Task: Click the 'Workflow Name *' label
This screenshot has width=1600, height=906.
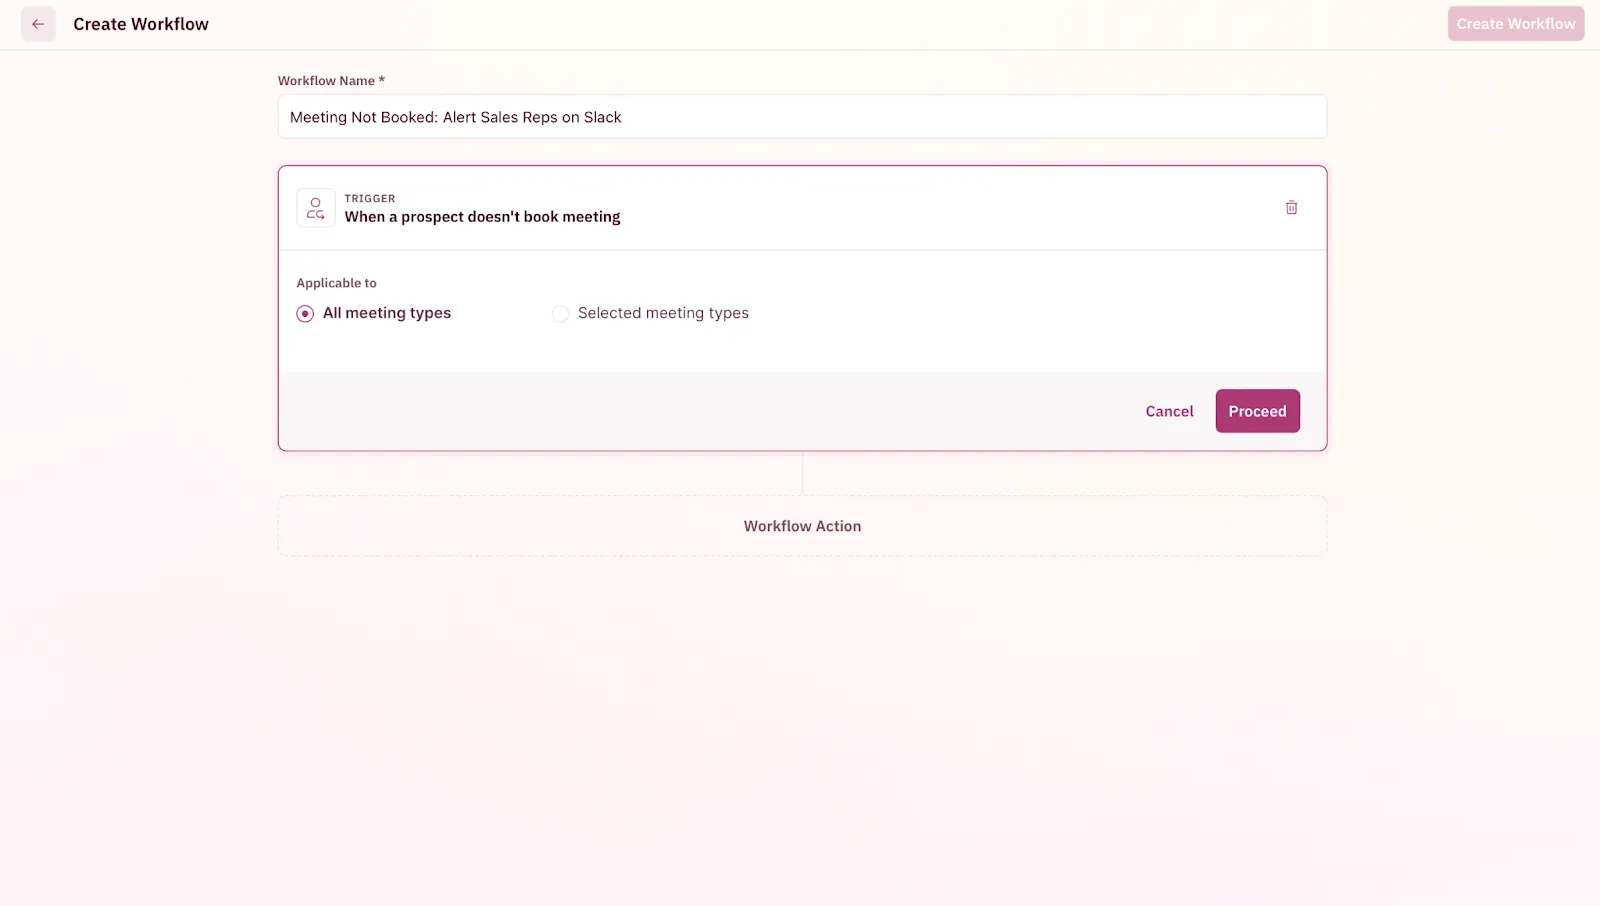Action: [x=331, y=81]
